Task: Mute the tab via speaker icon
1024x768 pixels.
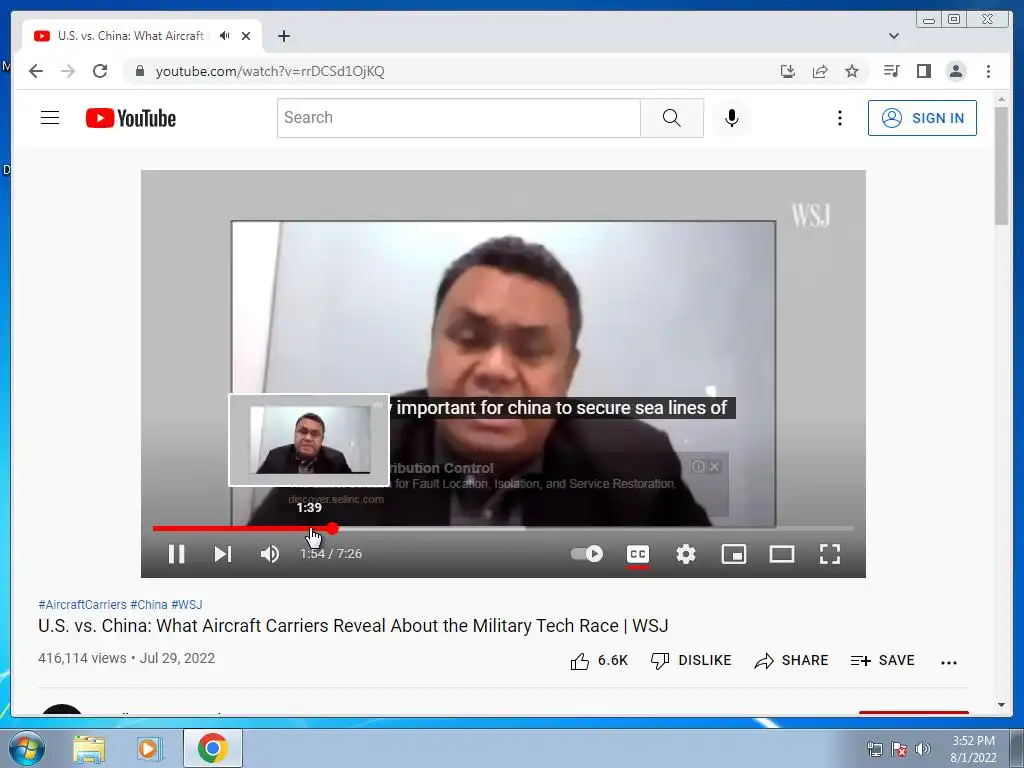Action: click(225, 36)
